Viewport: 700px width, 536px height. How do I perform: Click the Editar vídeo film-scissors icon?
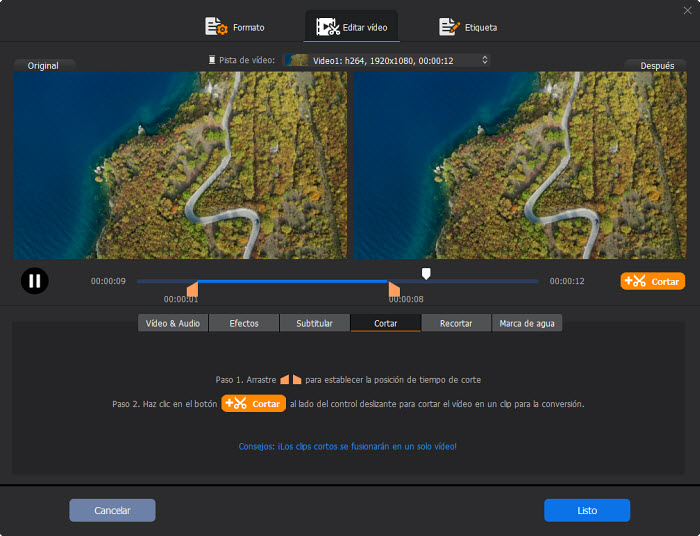328,27
